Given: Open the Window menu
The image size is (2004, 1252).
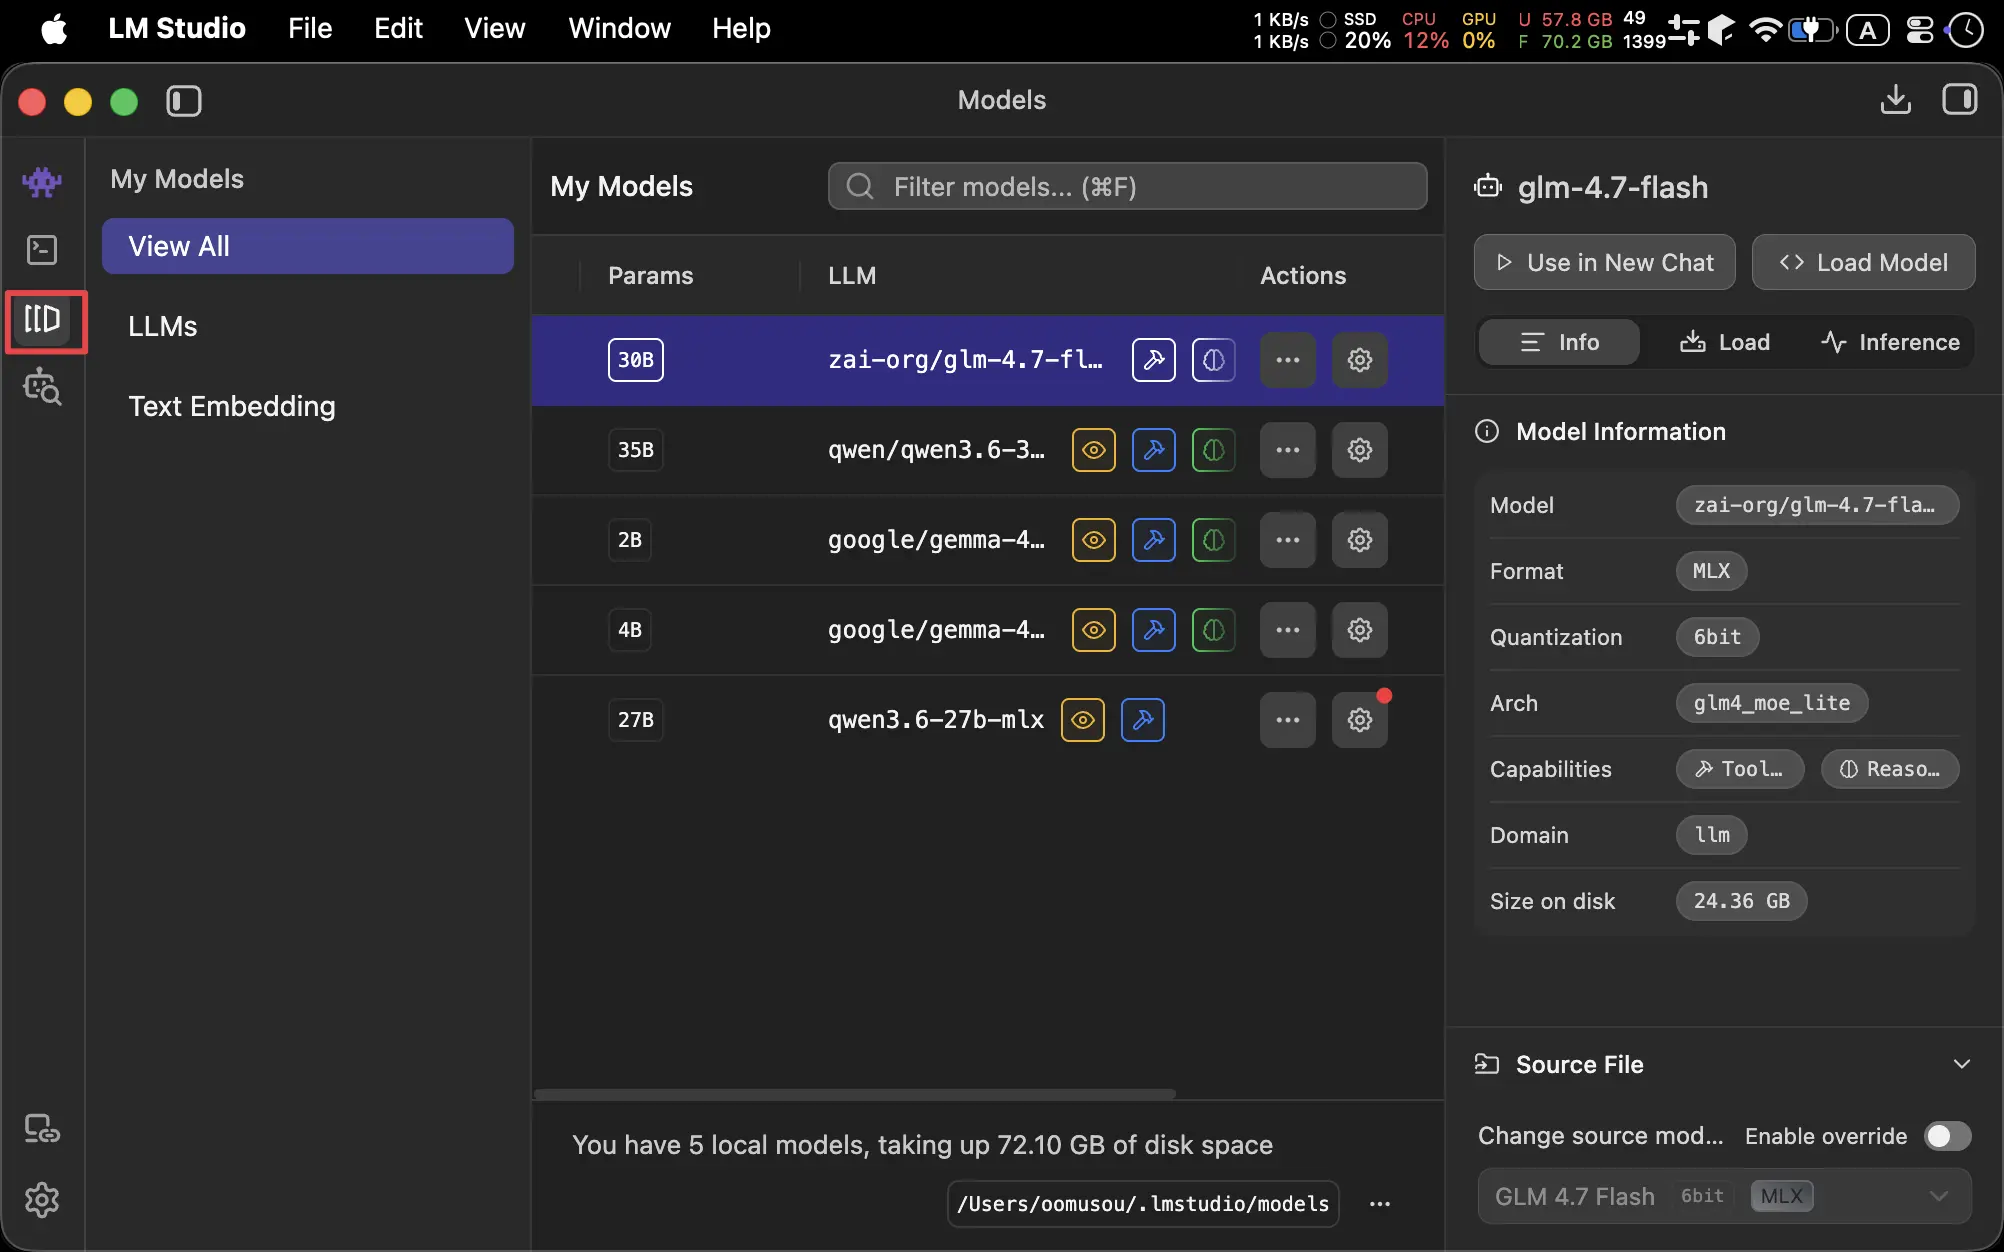Looking at the screenshot, I should coord(620,28).
